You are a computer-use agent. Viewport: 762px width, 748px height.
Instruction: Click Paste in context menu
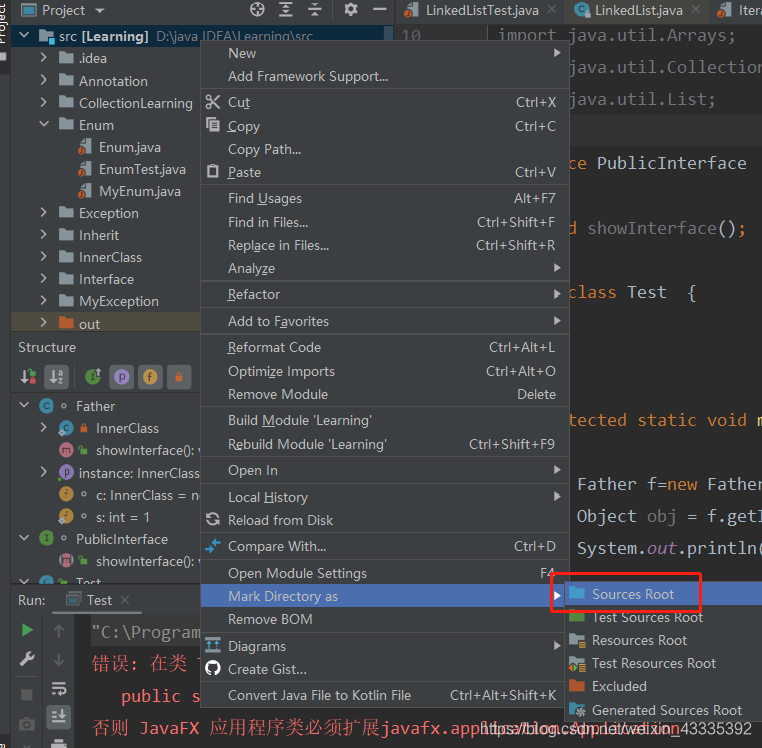point(384,172)
